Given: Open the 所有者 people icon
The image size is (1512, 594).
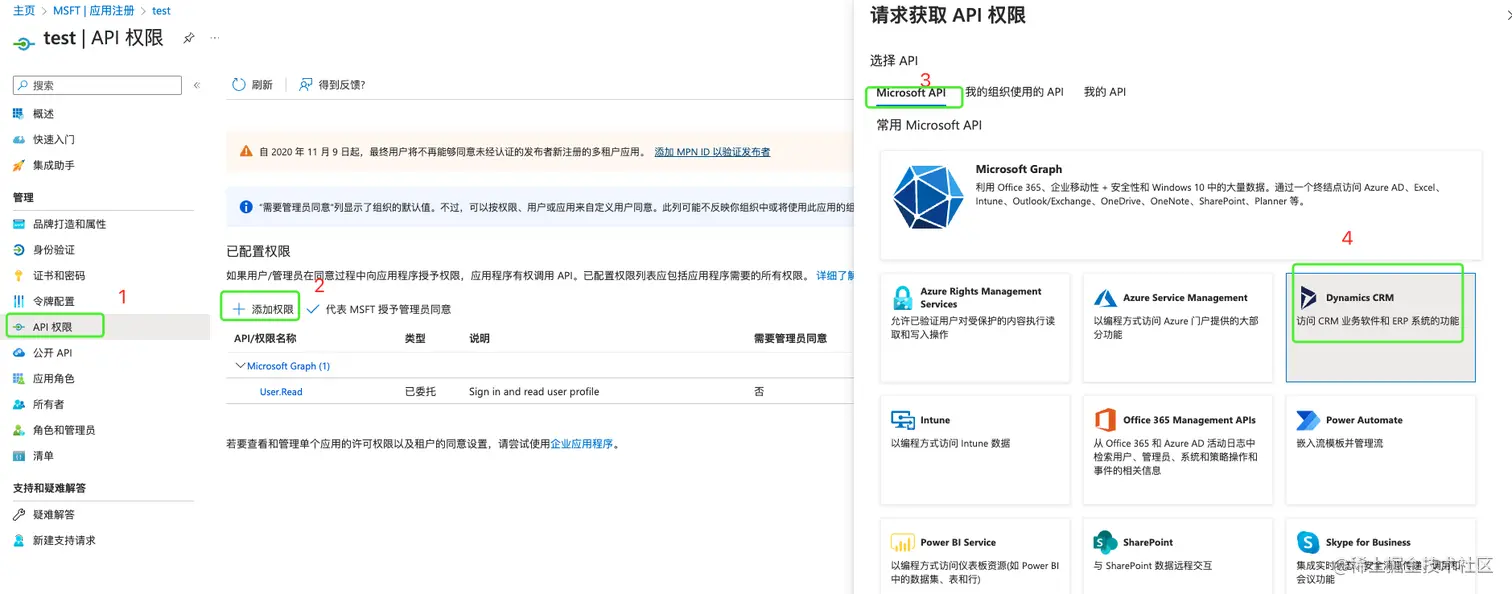Looking at the screenshot, I should 18,404.
